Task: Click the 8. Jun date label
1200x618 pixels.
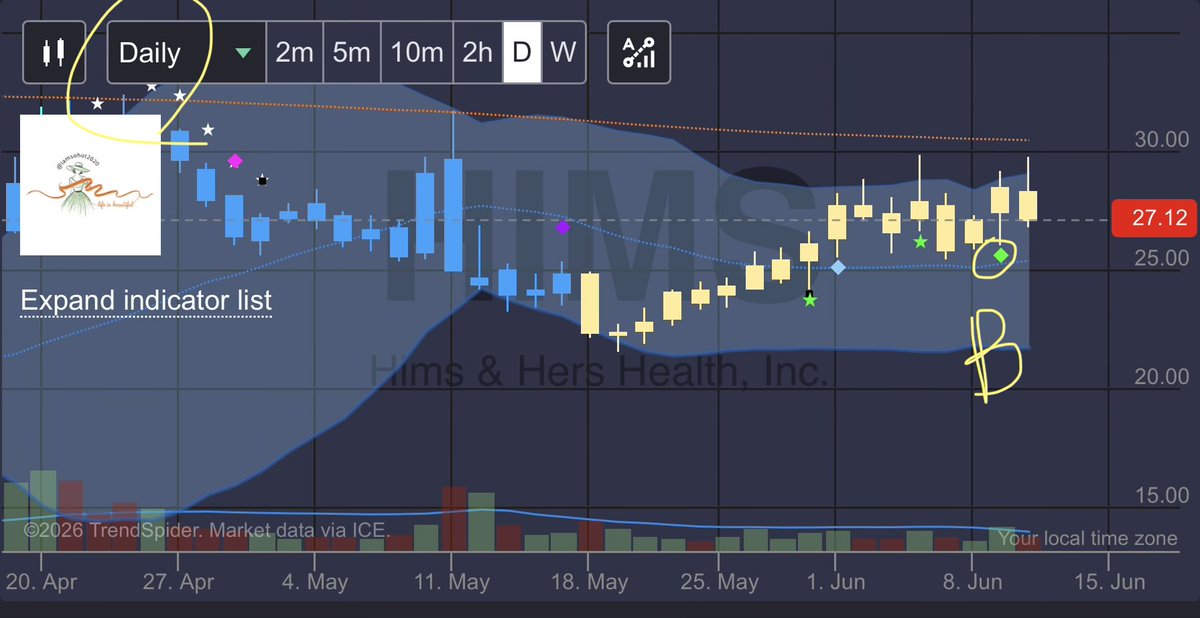Action: click(971, 581)
